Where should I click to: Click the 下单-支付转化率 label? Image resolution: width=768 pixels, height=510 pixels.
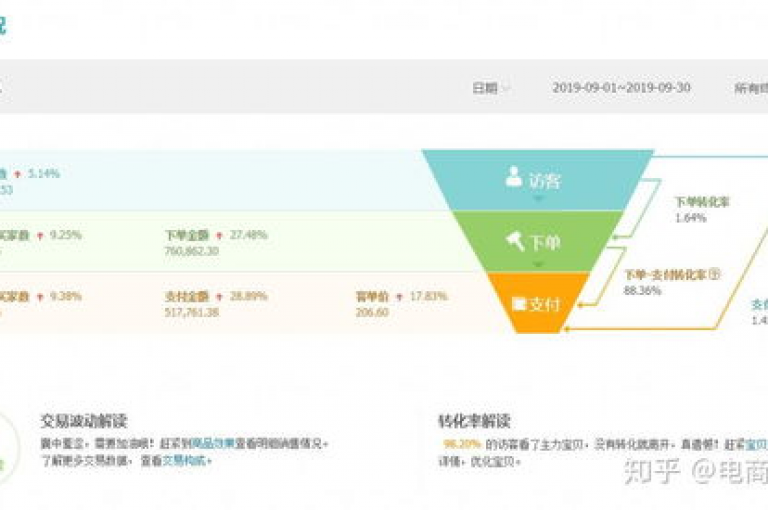click(x=666, y=275)
